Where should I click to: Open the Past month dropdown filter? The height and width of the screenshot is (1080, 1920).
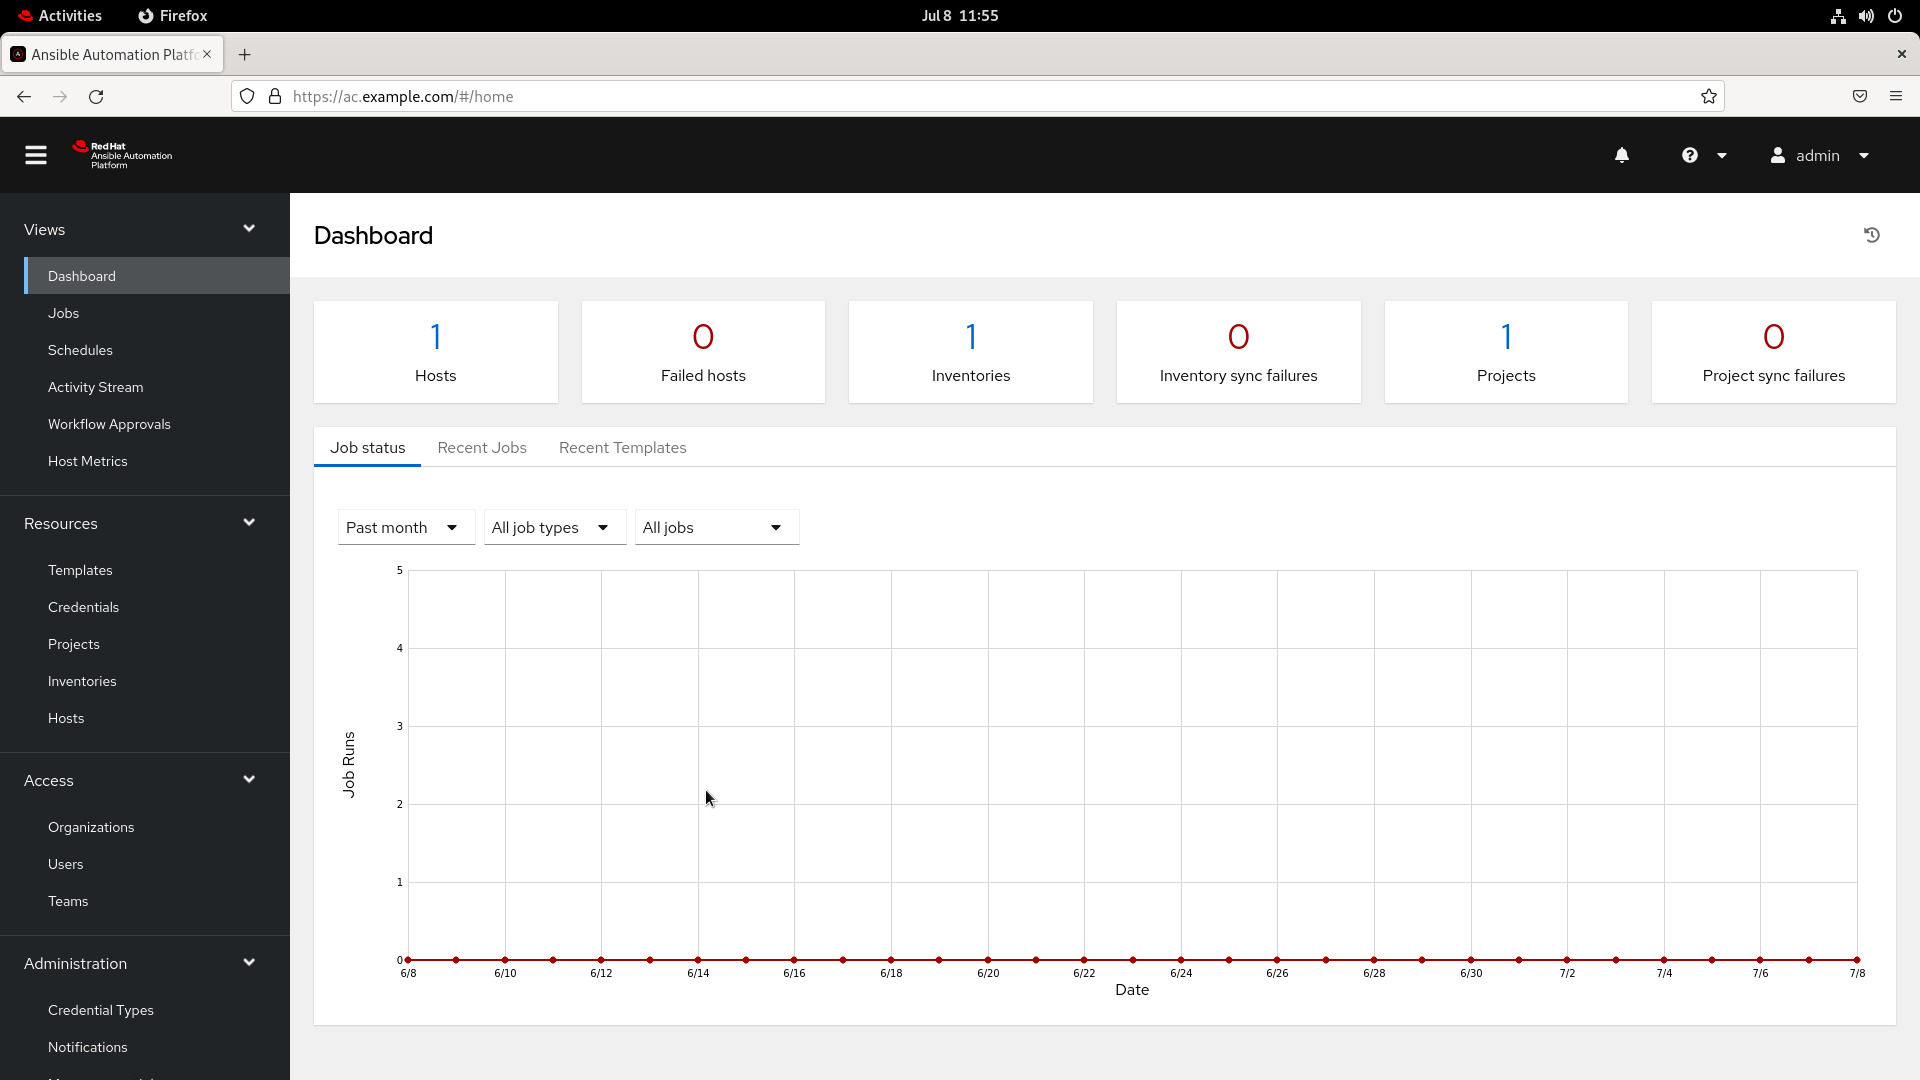click(x=401, y=526)
